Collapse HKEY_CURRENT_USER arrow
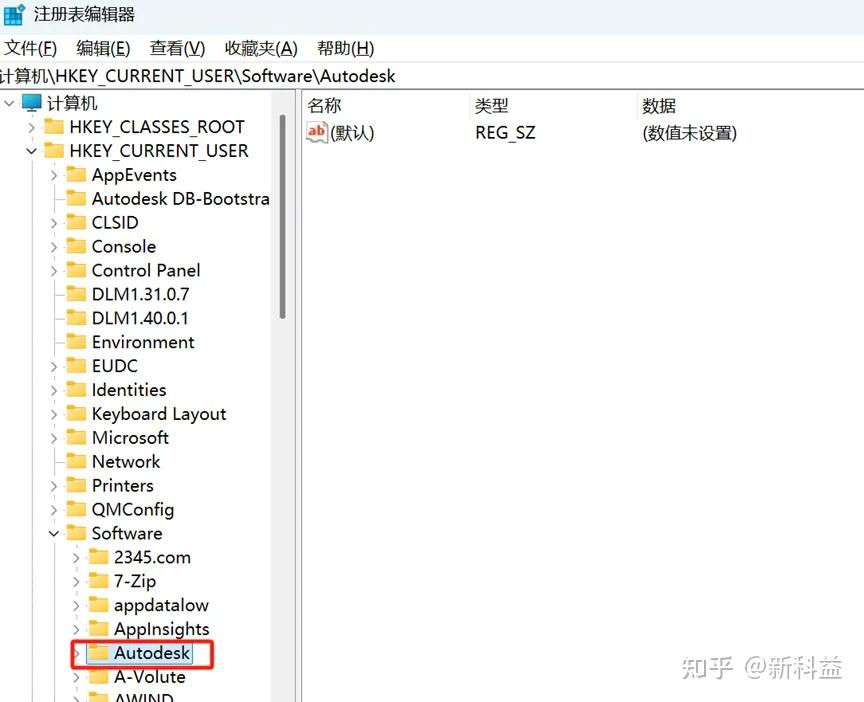 [x=31, y=151]
